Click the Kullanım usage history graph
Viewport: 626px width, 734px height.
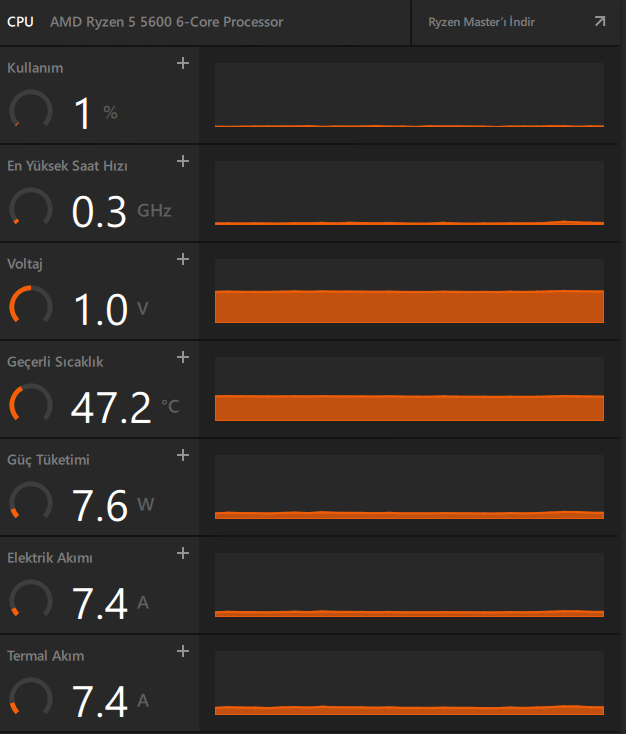tap(409, 96)
